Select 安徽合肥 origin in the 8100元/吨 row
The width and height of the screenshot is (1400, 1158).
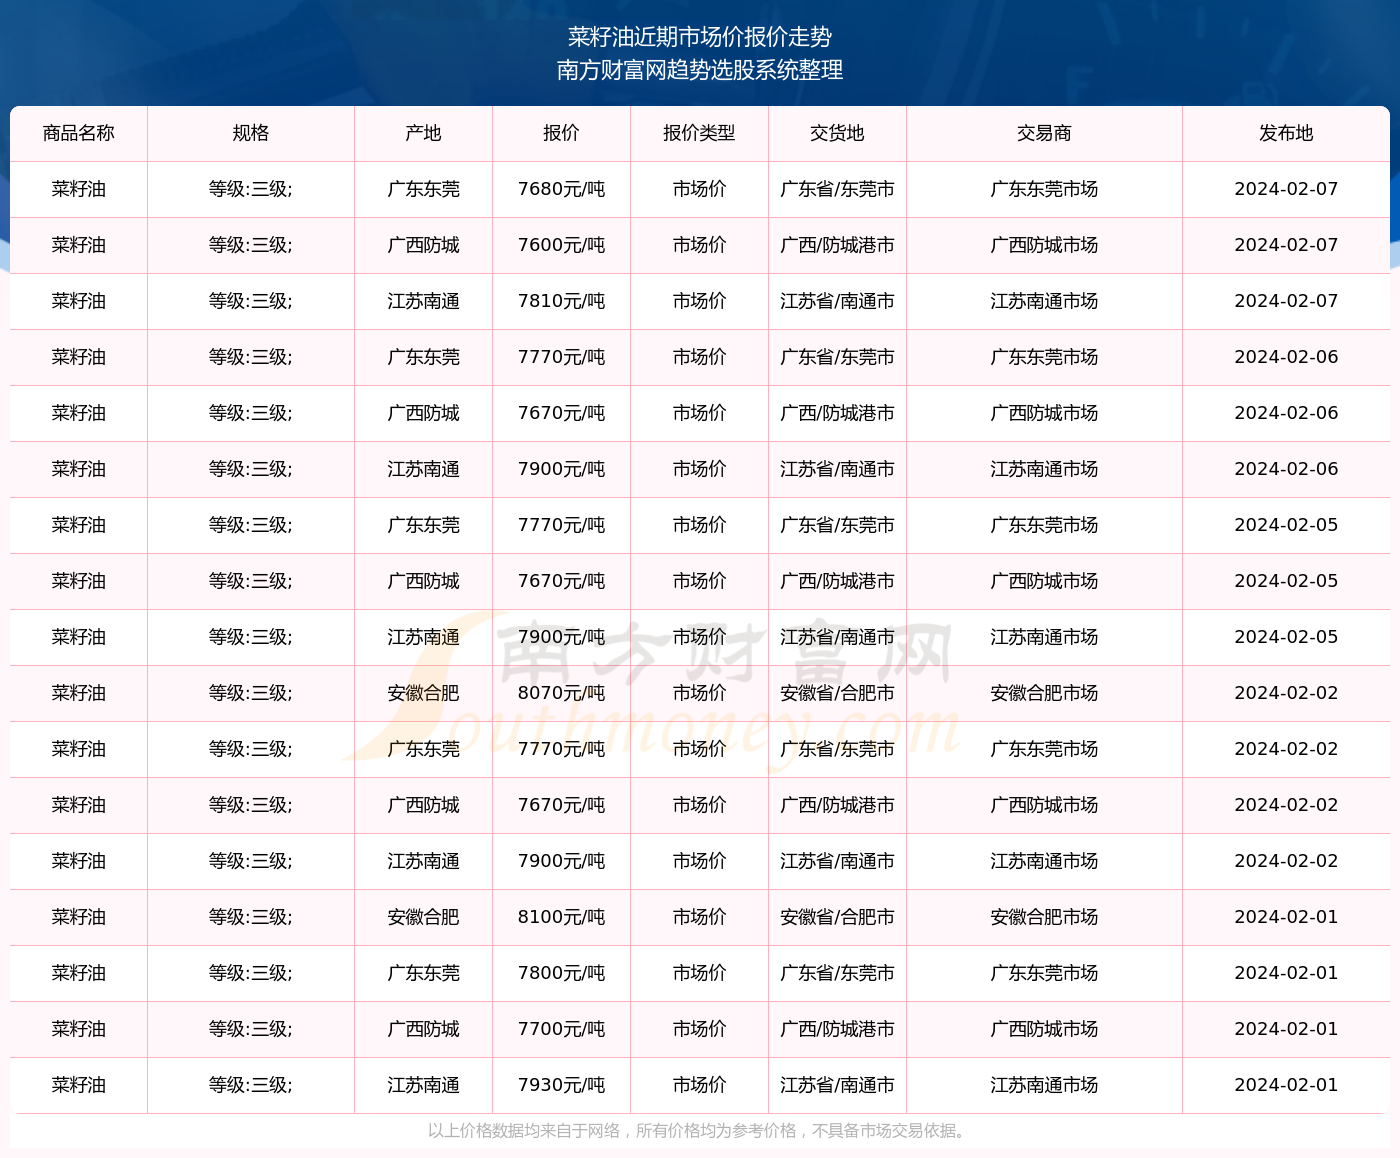424,917
